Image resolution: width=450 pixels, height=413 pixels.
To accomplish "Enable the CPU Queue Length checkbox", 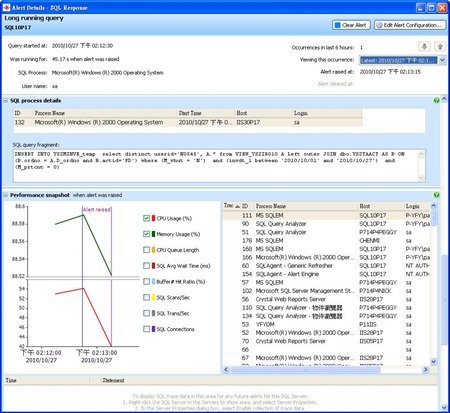I will pos(146,250).
